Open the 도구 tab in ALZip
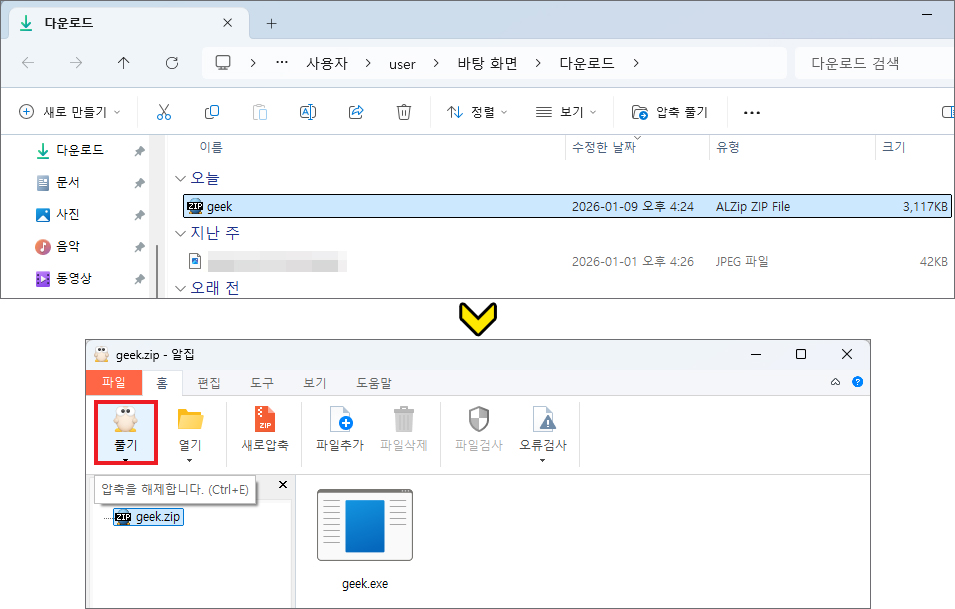 pos(262,383)
